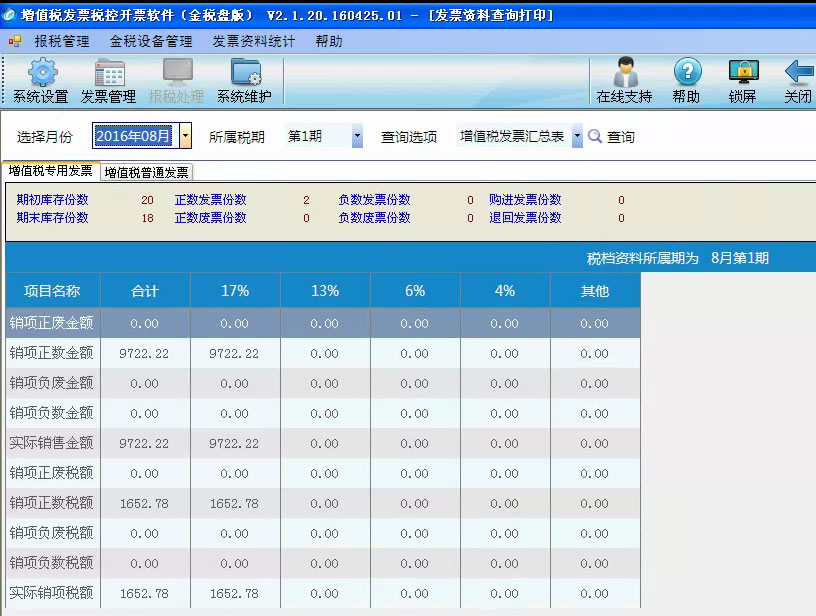Click the 2016年08月 month field

tap(136, 136)
